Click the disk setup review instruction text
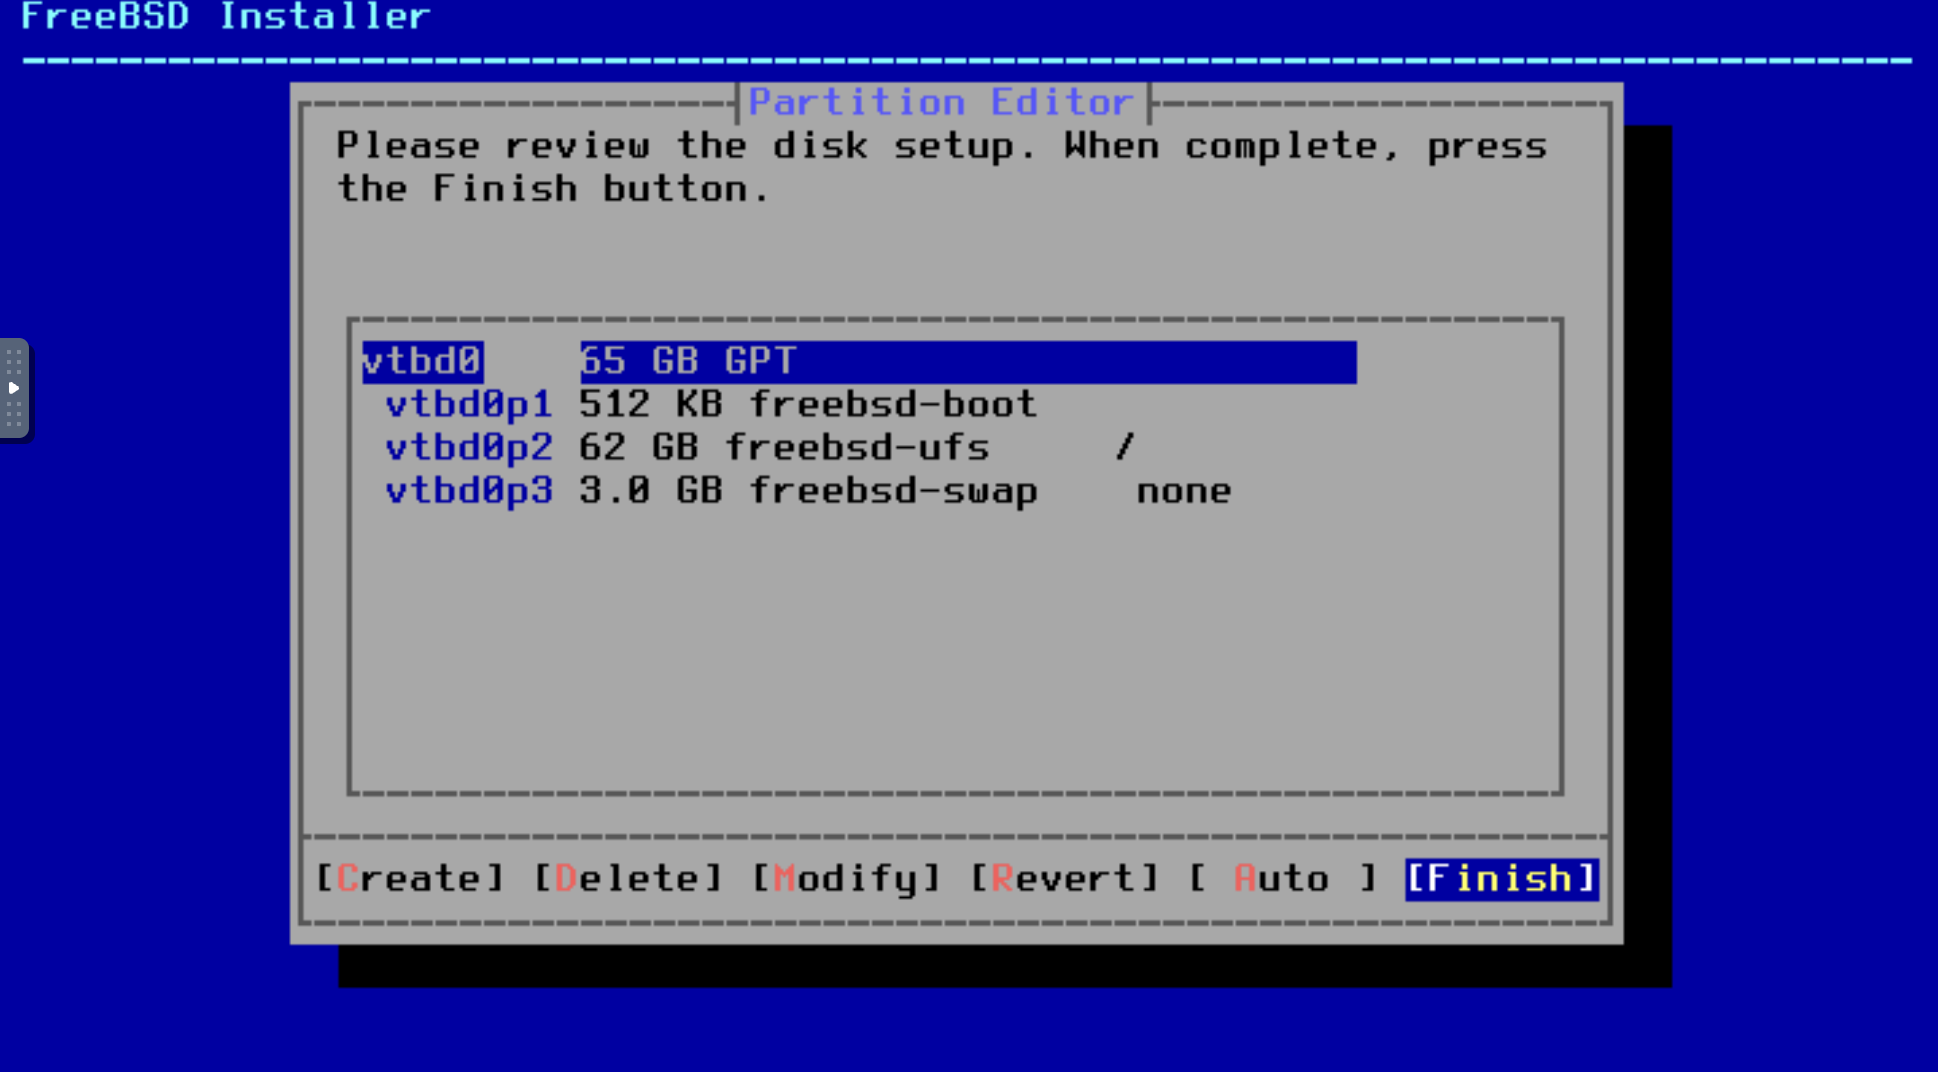 pos(941,167)
